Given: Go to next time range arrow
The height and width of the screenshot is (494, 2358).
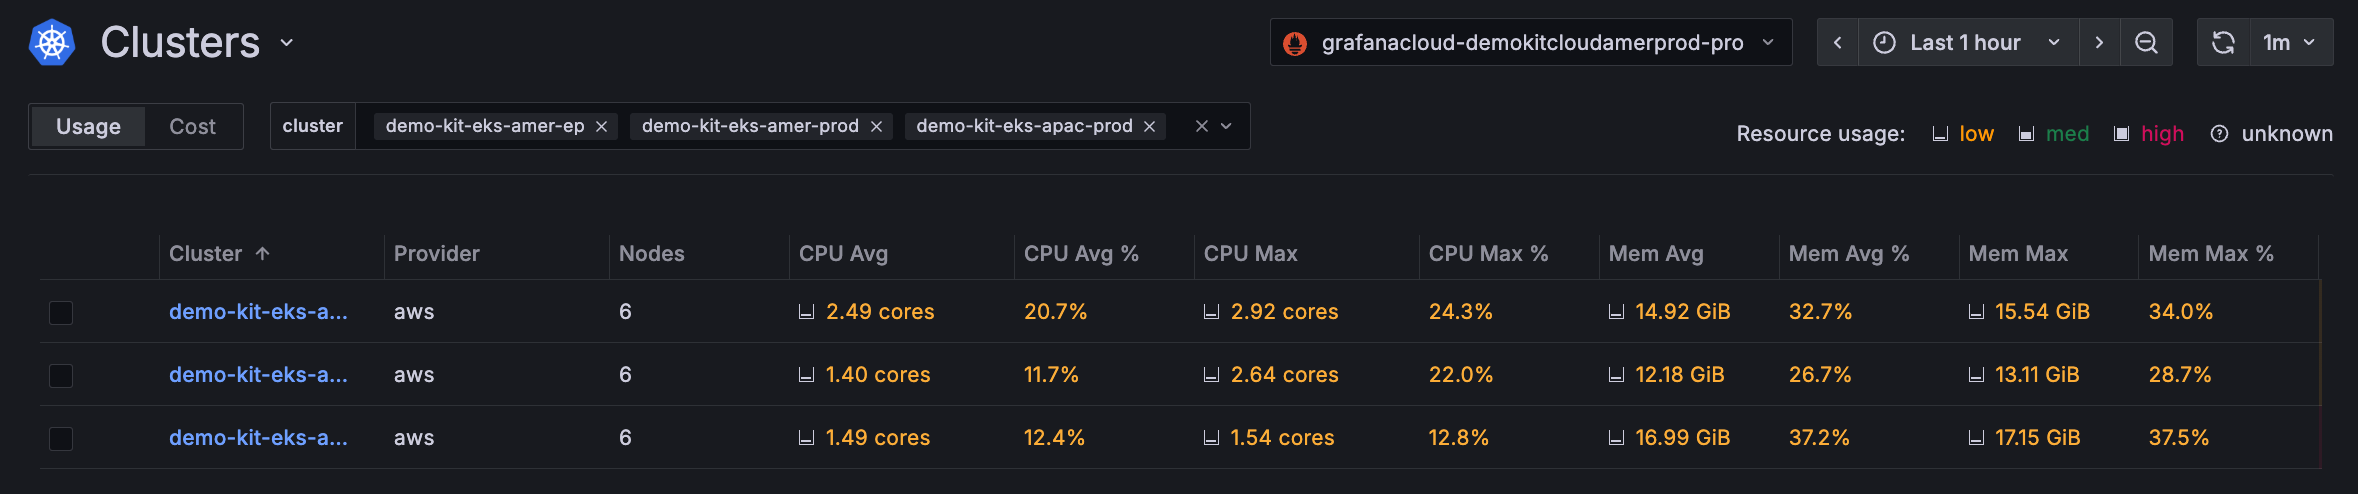Looking at the screenshot, I should 2099,43.
